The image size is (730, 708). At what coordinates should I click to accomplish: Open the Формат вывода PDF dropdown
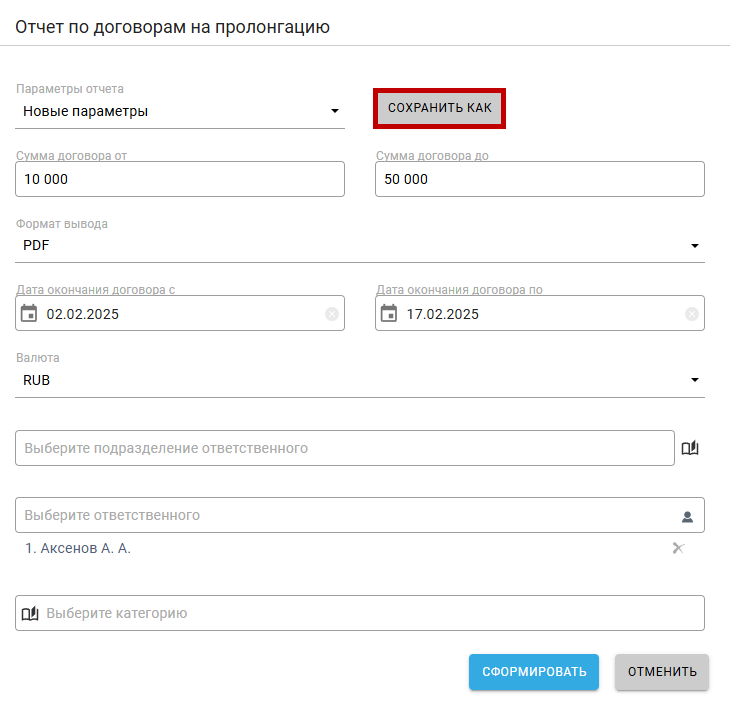[x=695, y=245]
